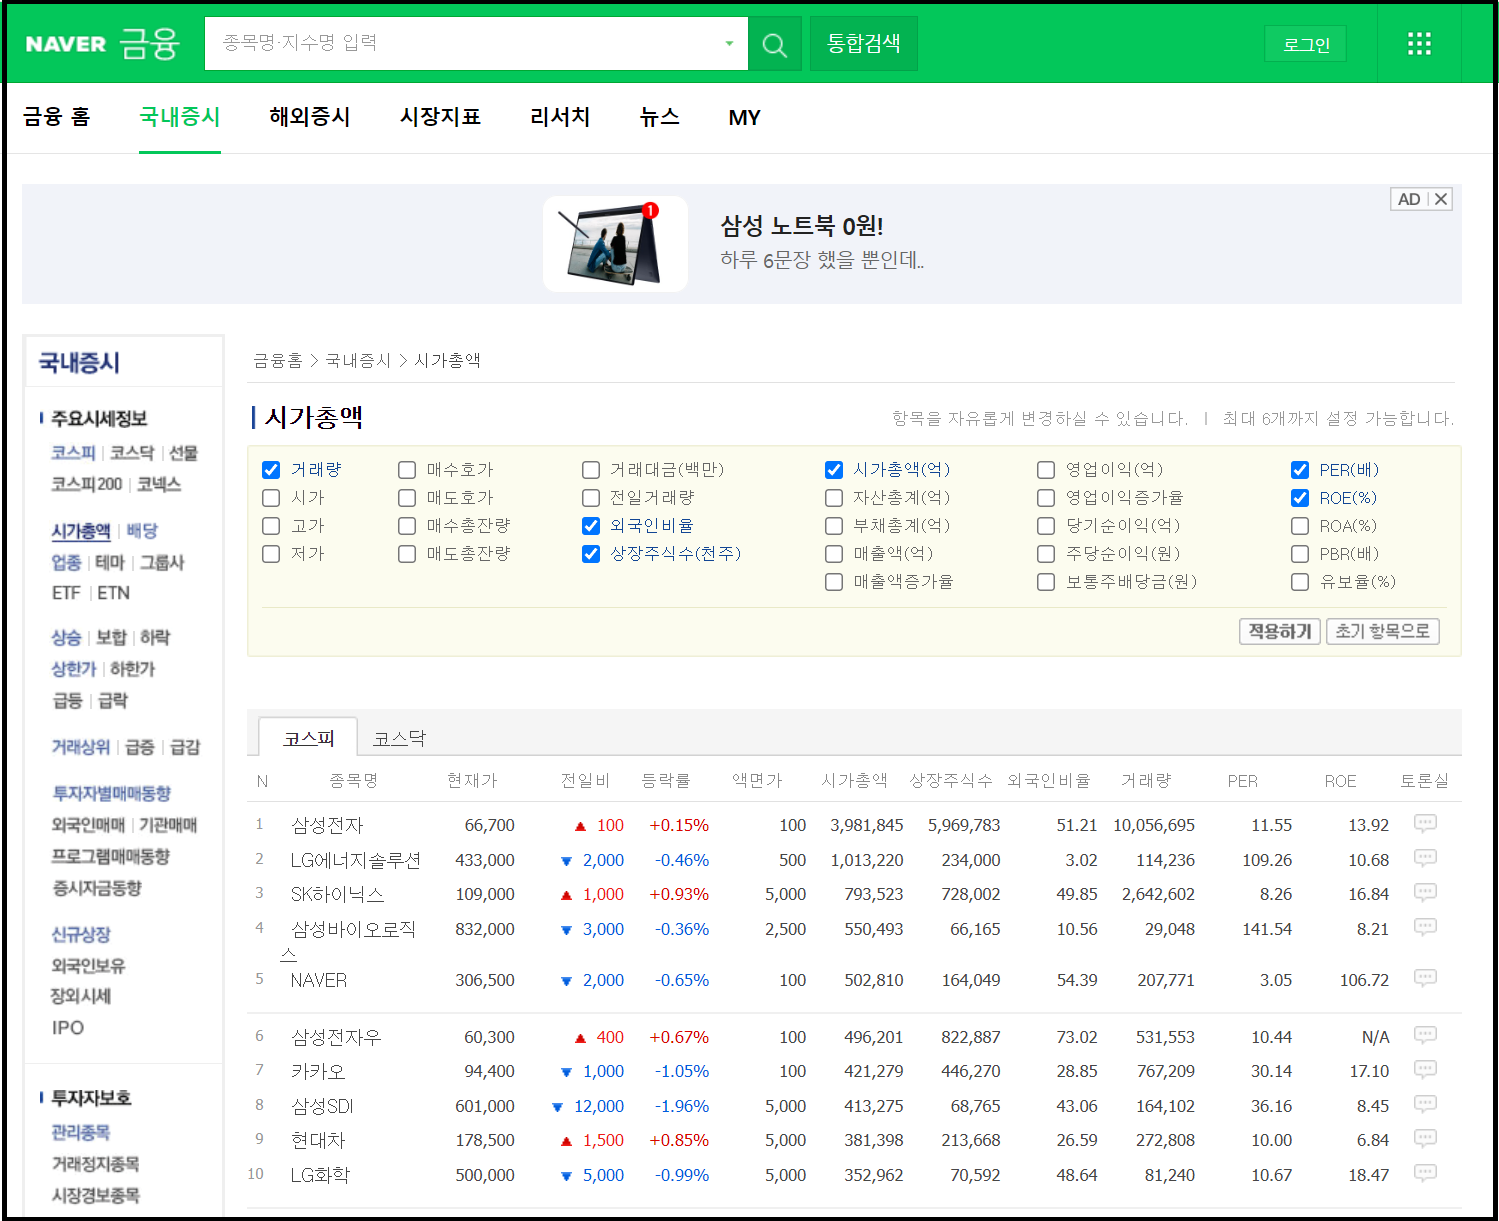Open 배당 link in sidebar
This screenshot has height=1221, width=1499.
click(x=142, y=531)
